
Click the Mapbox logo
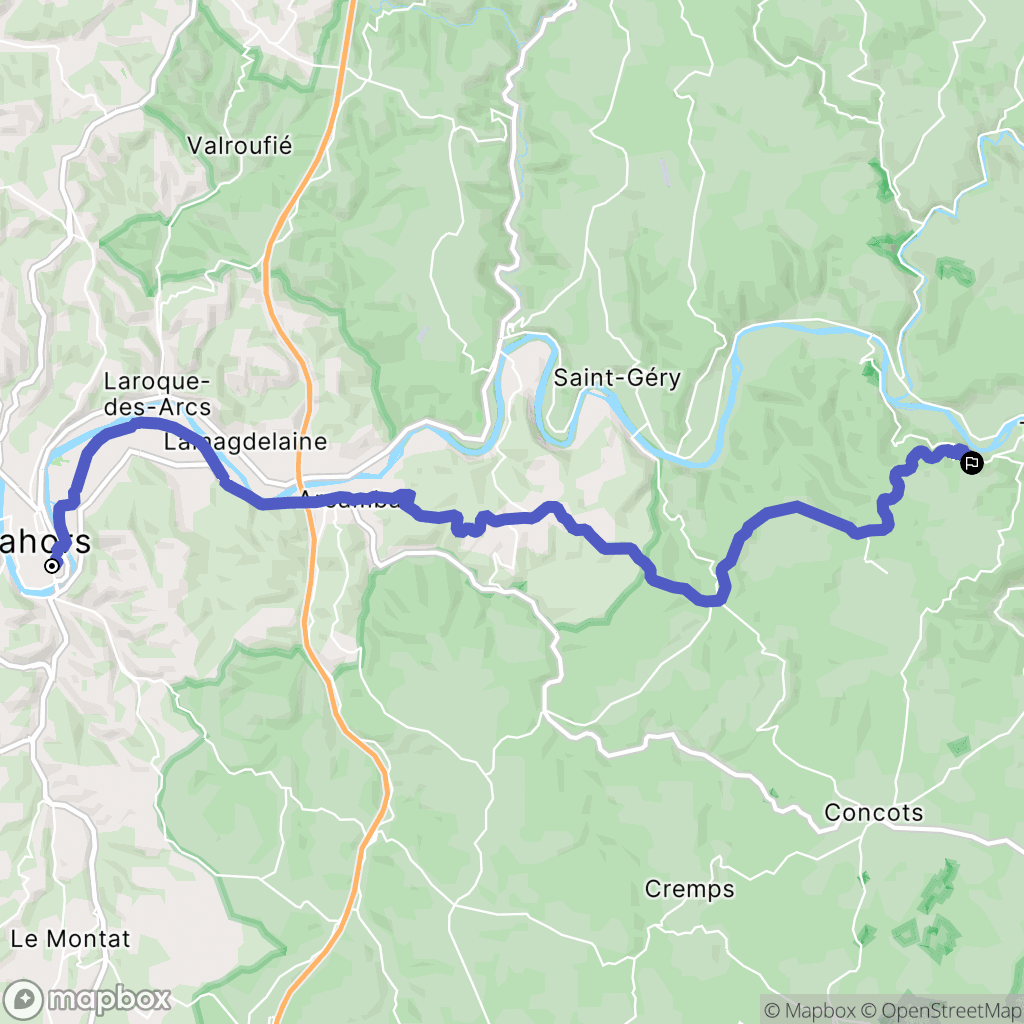pyautogui.click(x=86, y=999)
